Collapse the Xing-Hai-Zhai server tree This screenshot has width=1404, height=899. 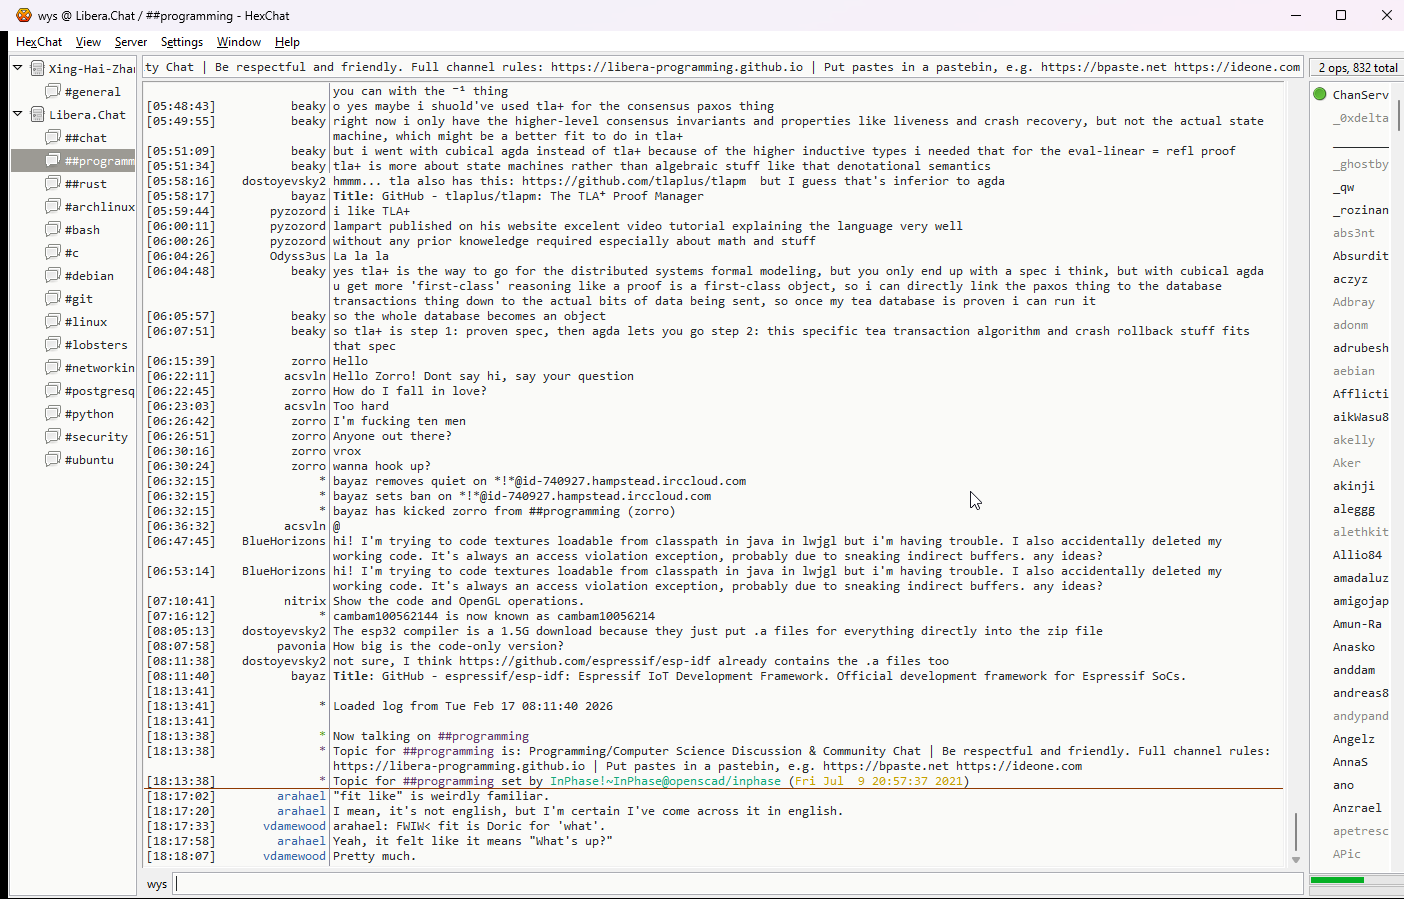pyautogui.click(x=18, y=68)
